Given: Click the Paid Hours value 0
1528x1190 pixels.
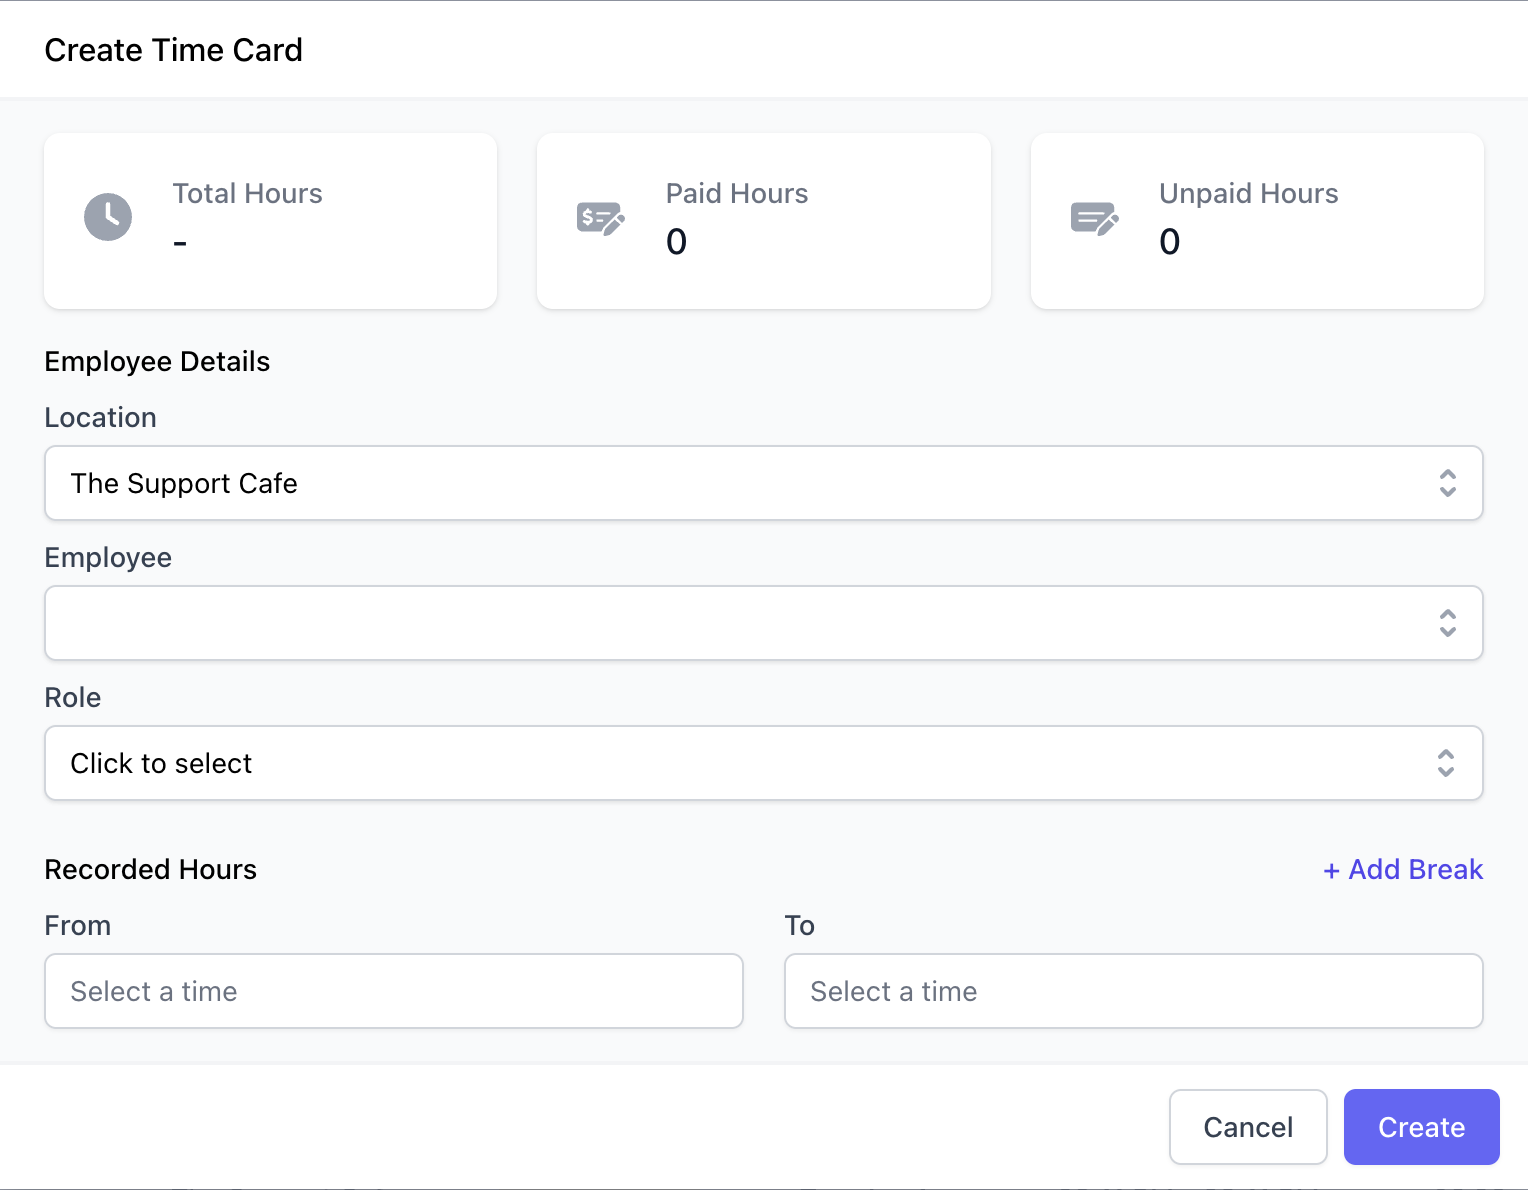Looking at the screenshot, I should point(677,241).
